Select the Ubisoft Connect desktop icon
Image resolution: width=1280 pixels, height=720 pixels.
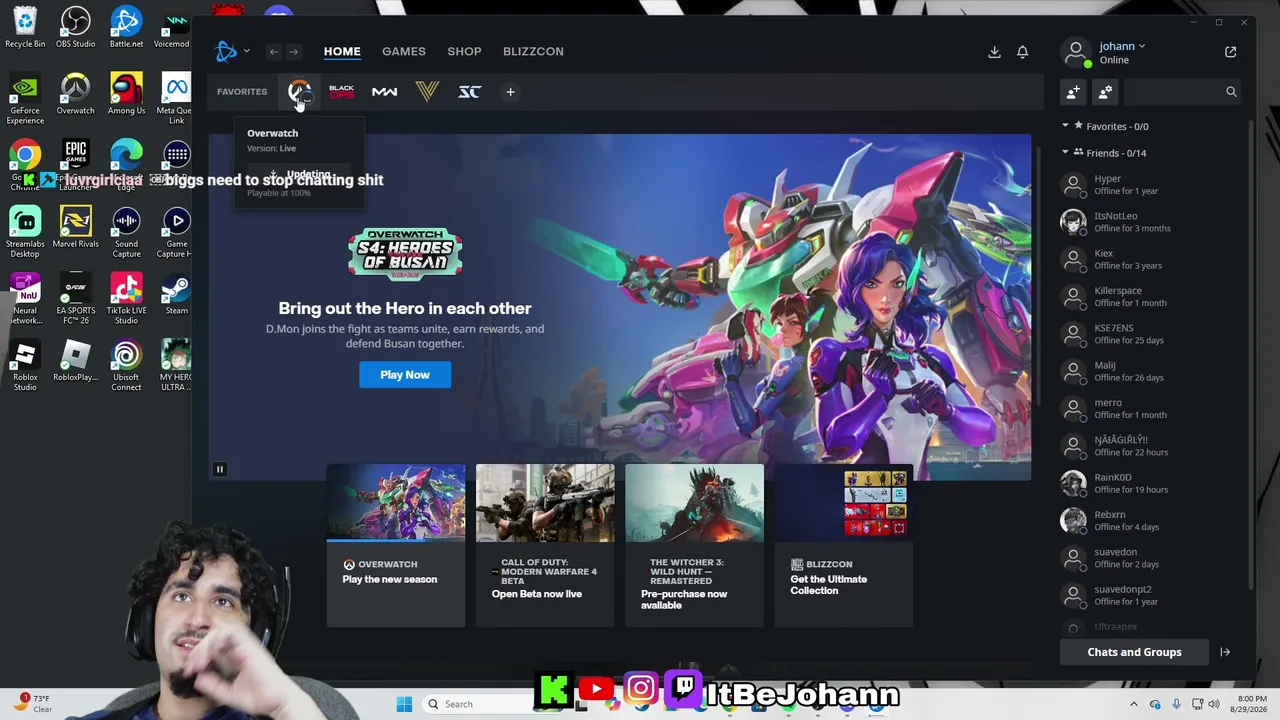click(x=126, y=366)
